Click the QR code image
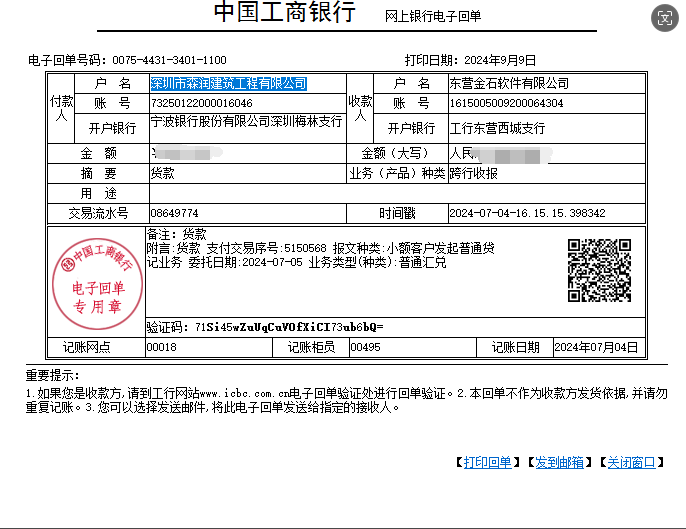Screen dimensions: 686x529 599,270
